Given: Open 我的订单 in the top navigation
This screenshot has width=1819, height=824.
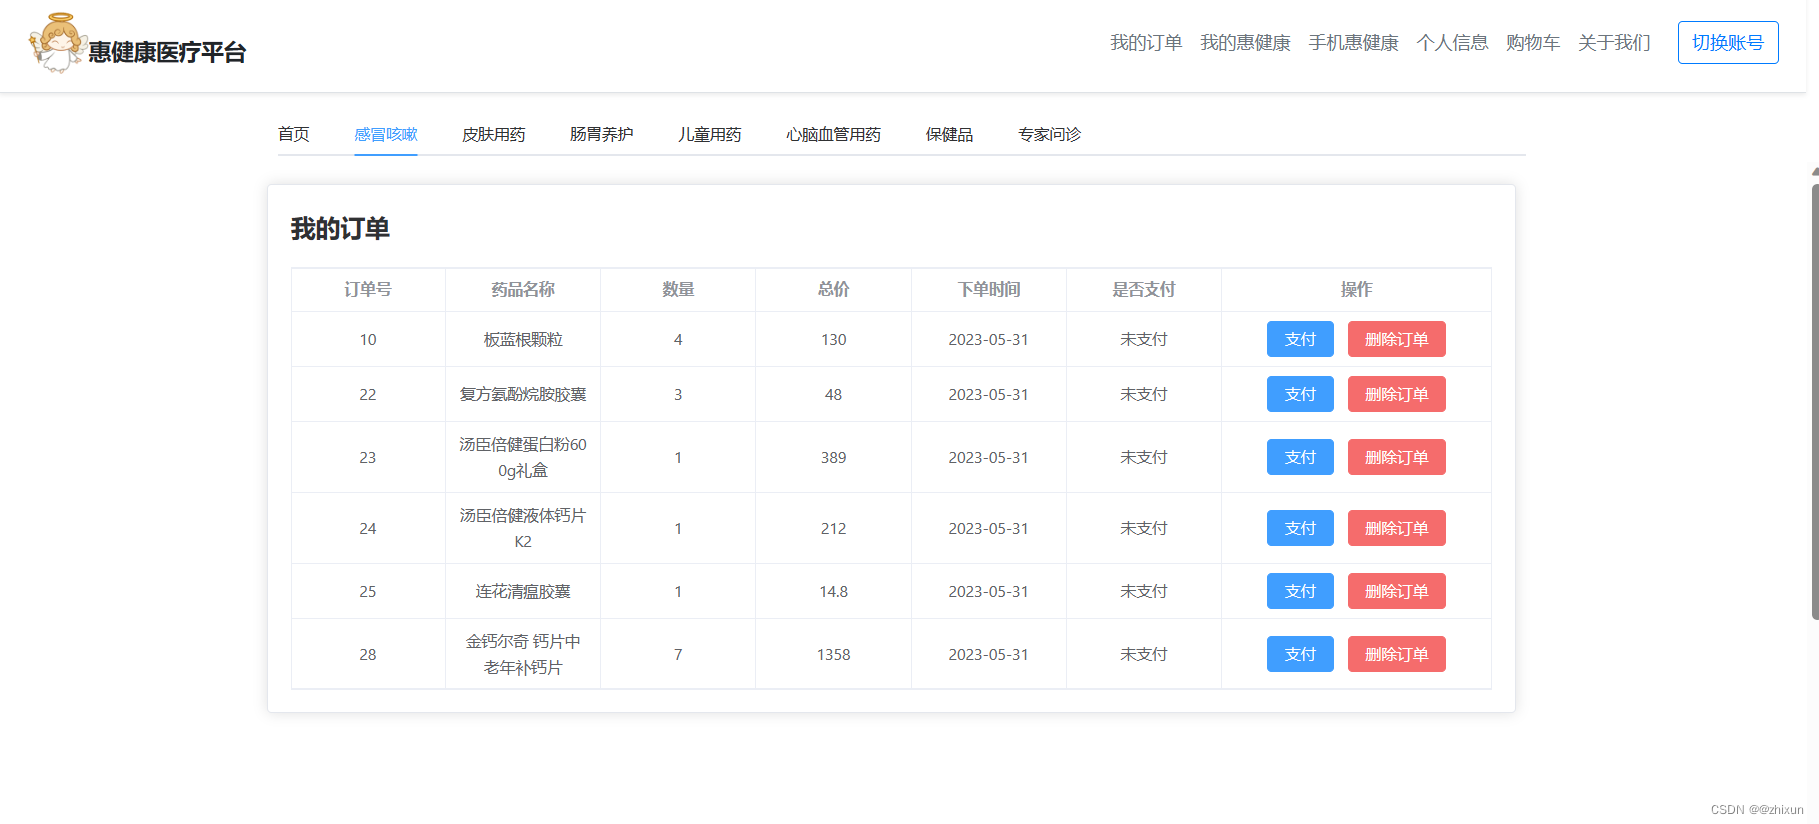Looking at the screenshot, I should point(1146,43).
